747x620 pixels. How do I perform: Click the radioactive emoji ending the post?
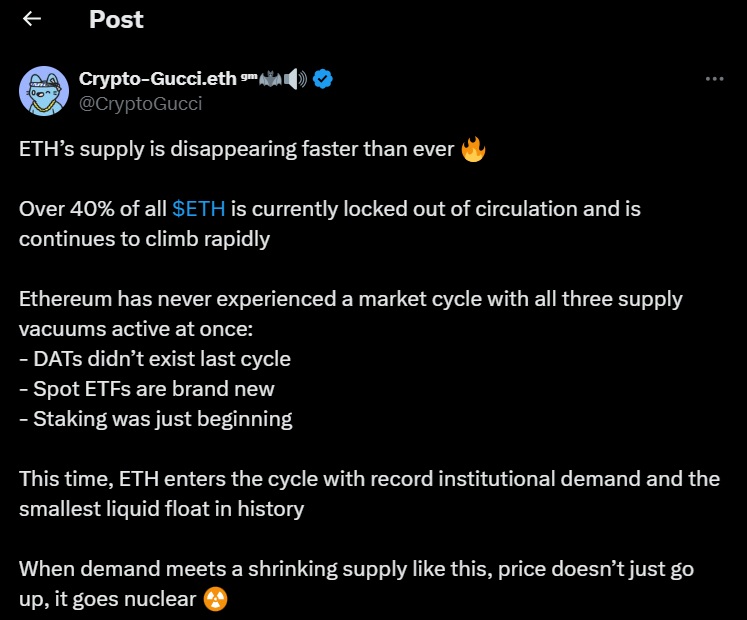coord(214,598)
